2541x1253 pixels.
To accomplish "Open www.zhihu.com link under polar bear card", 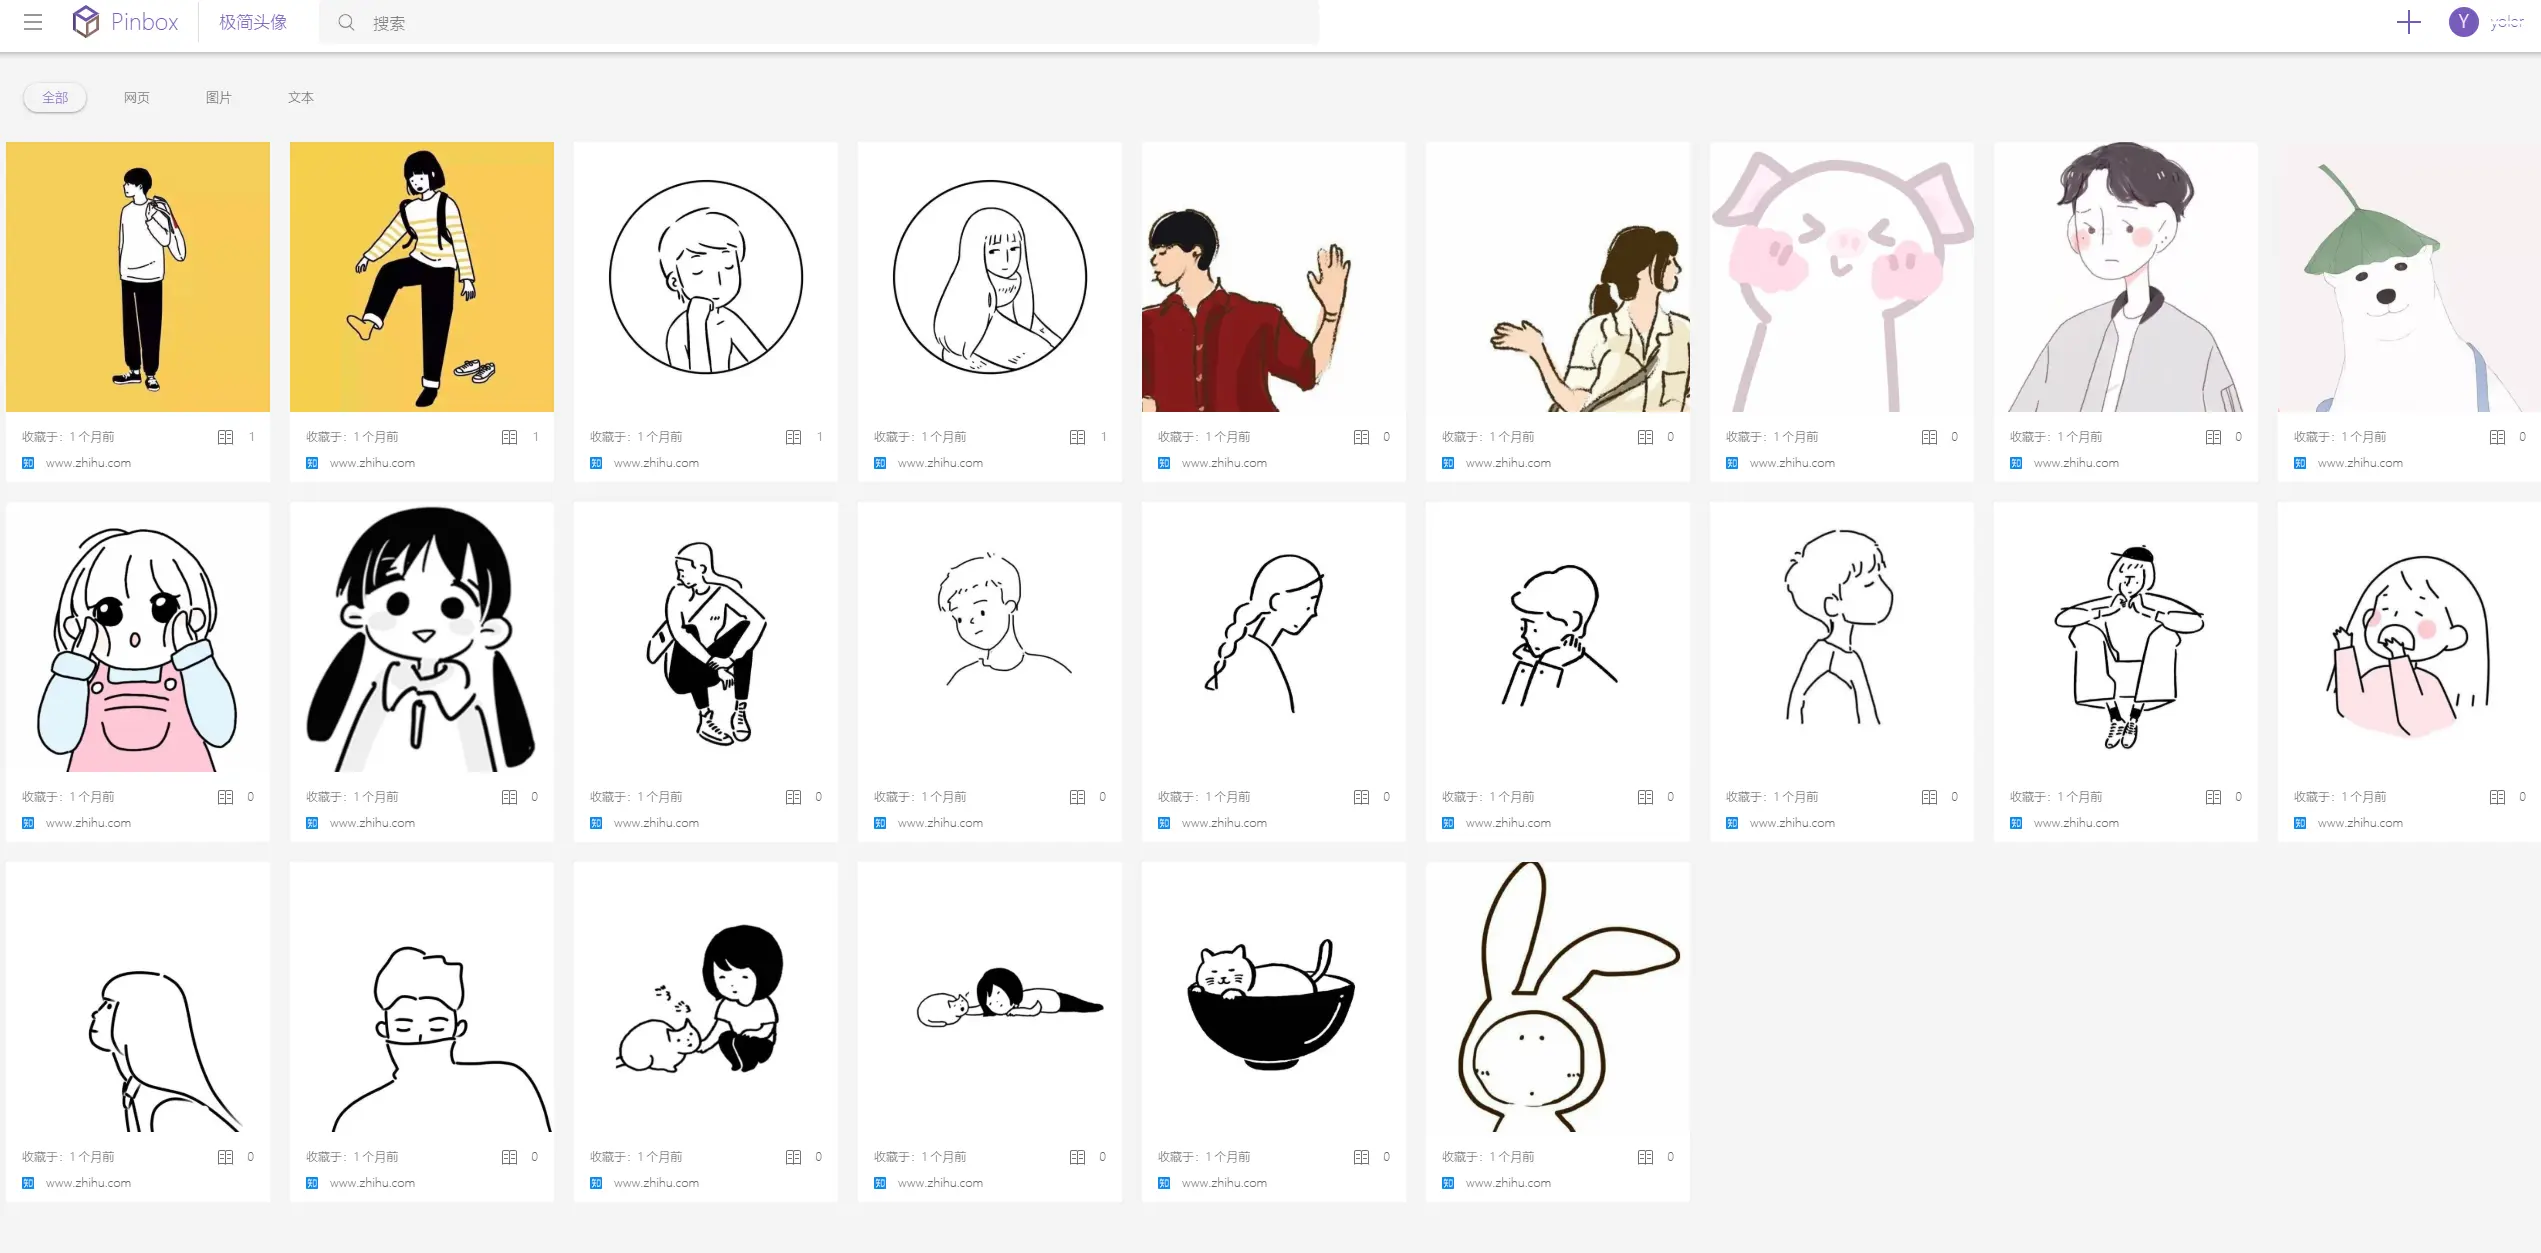I will pyautogui.click(x=2360, y=463).
